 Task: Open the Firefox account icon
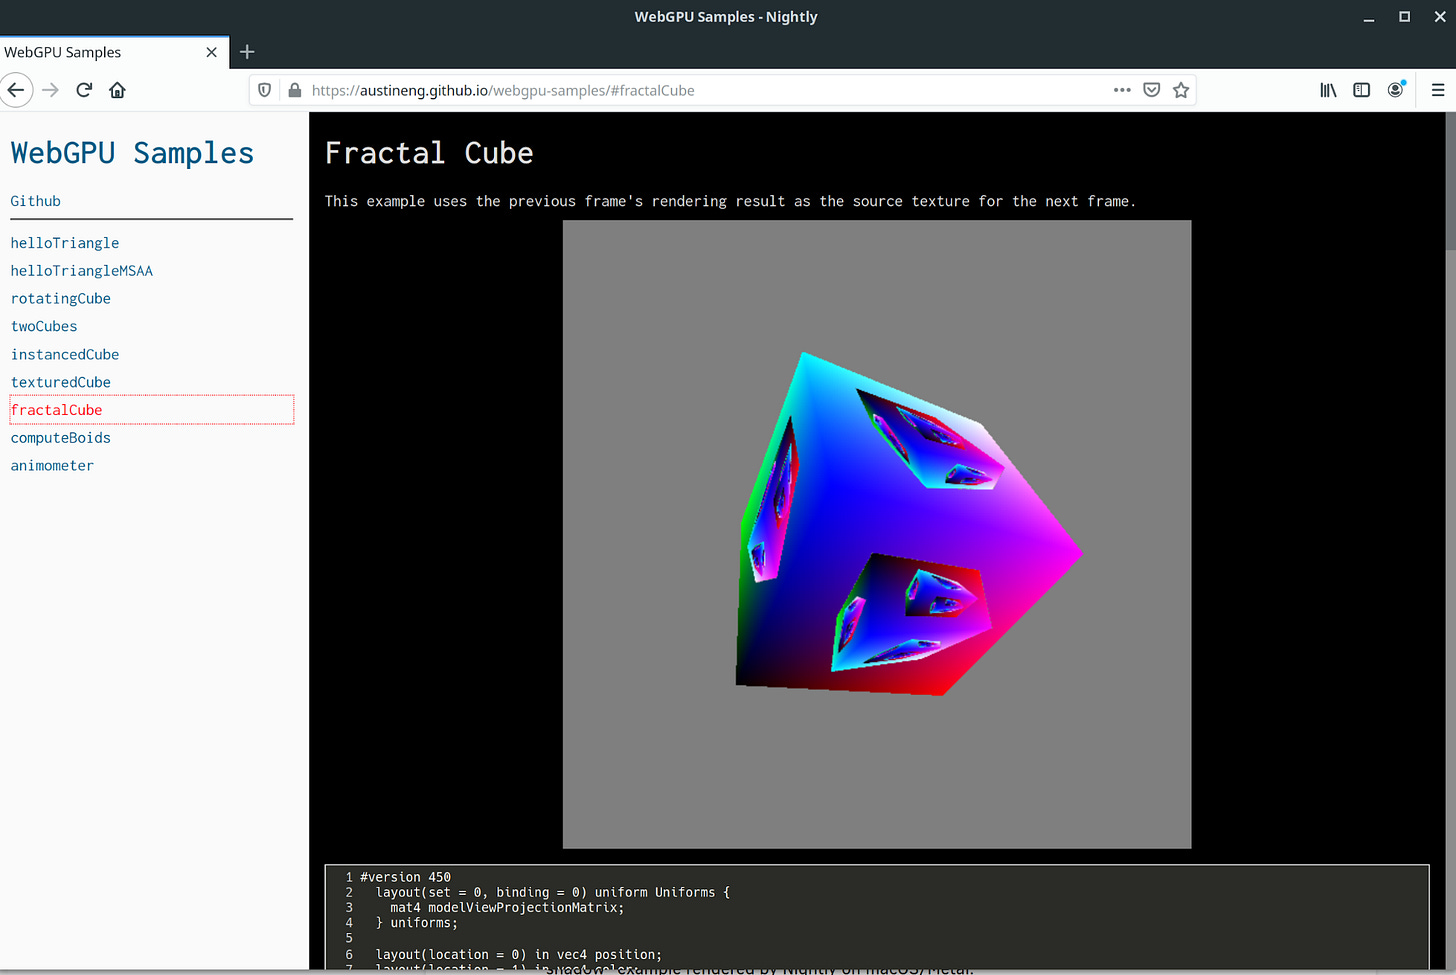point(1395,89)
